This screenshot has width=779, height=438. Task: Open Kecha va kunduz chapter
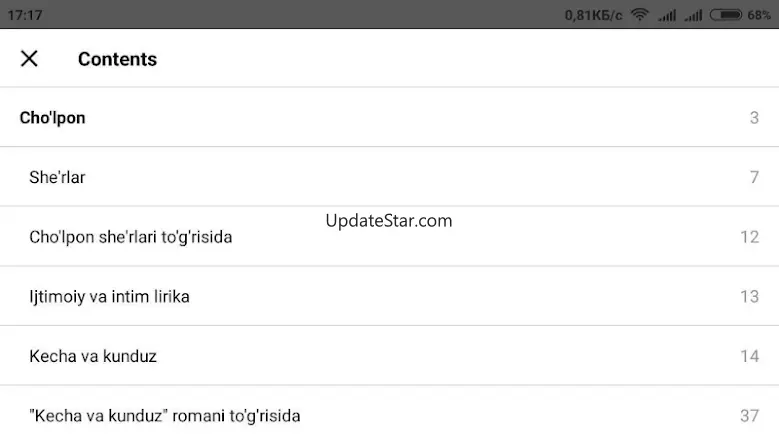(x=390, y=356)
